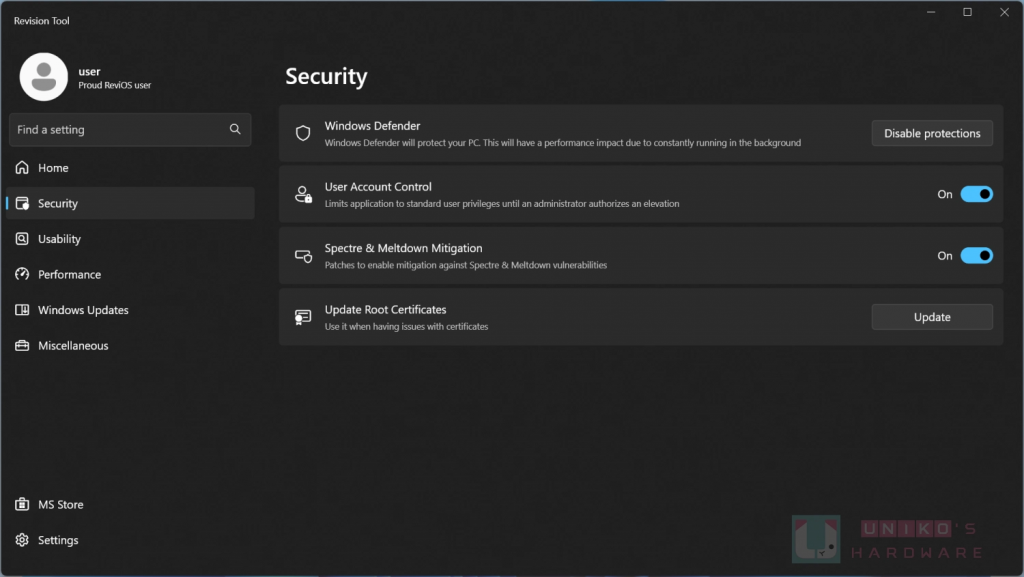Click the Windows Defender title text
Viewport: 1024px width, 577px height.
(372, 126)
